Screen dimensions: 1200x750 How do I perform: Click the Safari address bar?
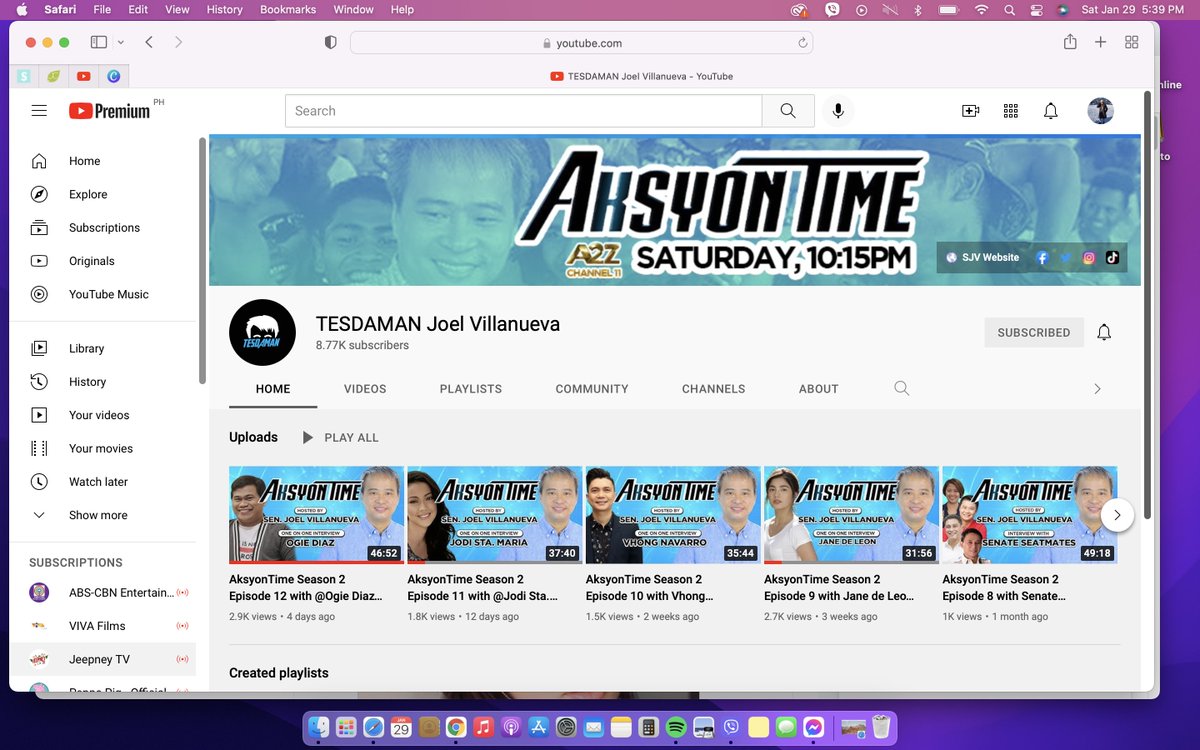click(x=581, y=43)
